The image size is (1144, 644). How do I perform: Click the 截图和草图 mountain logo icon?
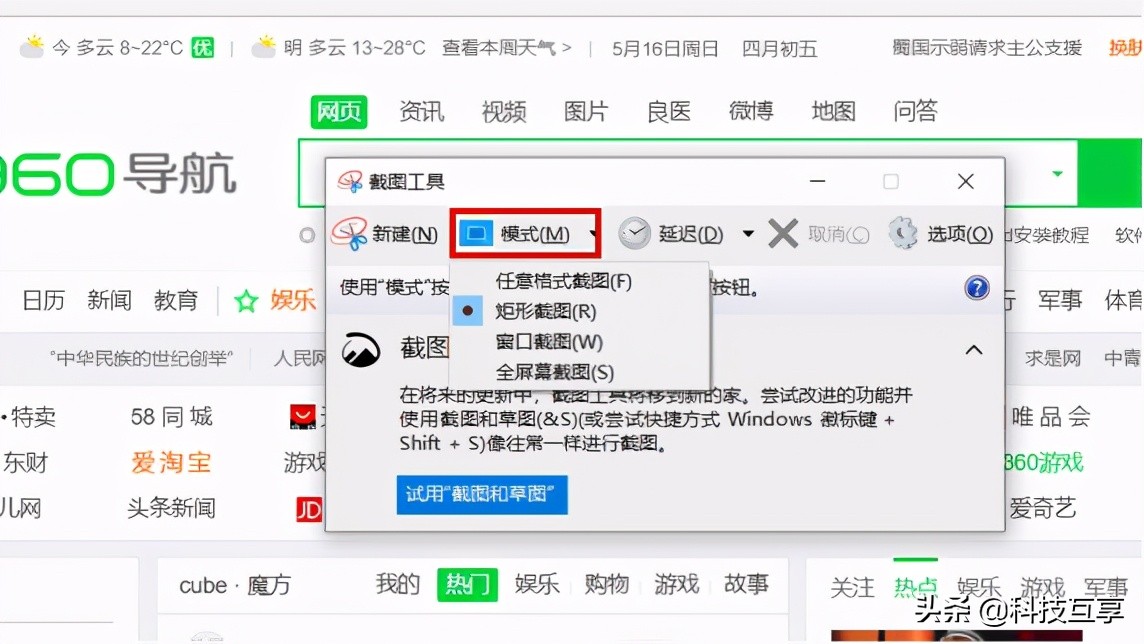pos(361,350)
